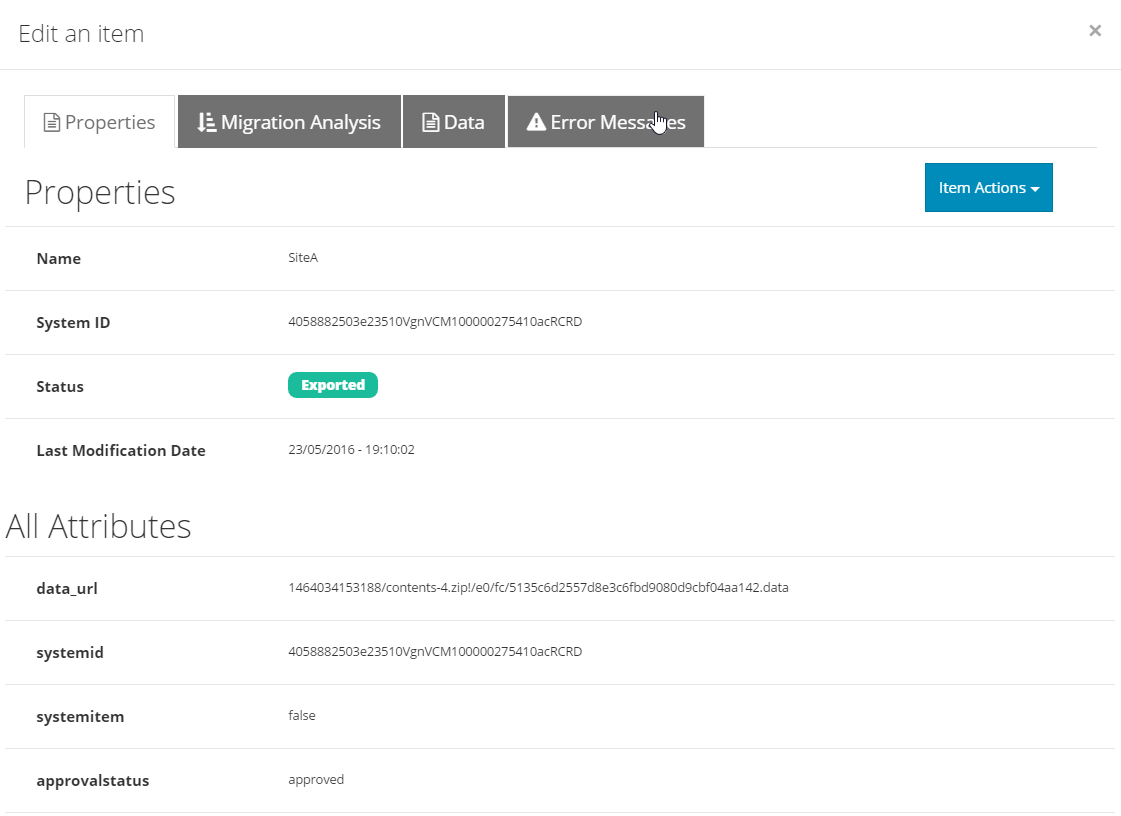Select the systemitem value false
The height and width of the screenshot is (816, 1121).
point(302,715)
